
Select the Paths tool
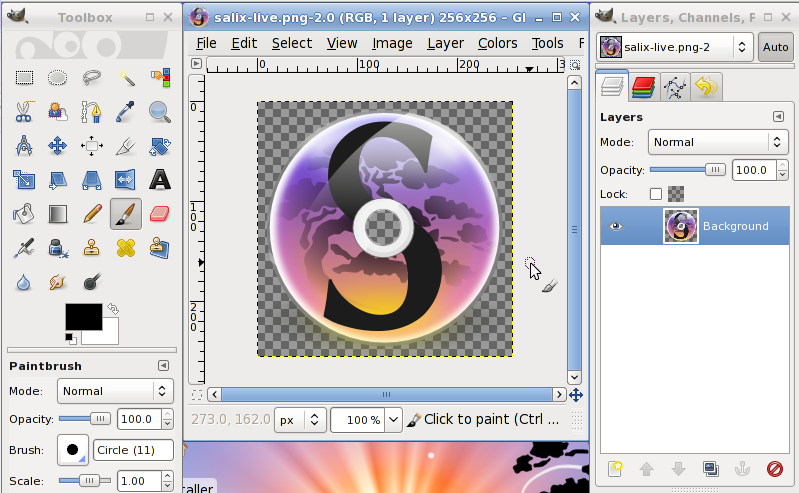click(92, 112)
